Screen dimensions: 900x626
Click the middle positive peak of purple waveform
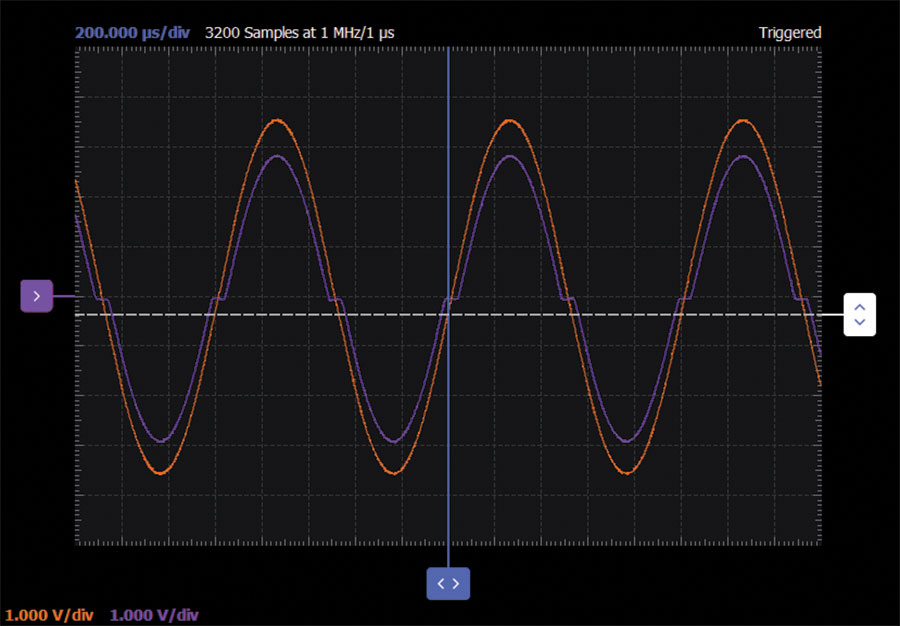(509, 156)
